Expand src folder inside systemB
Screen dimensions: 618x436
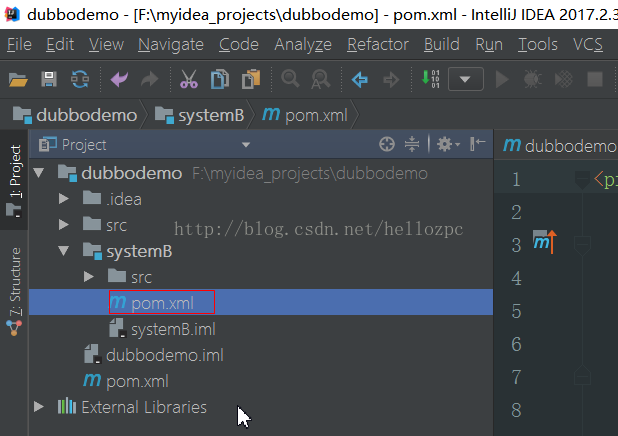coord(89,277)
